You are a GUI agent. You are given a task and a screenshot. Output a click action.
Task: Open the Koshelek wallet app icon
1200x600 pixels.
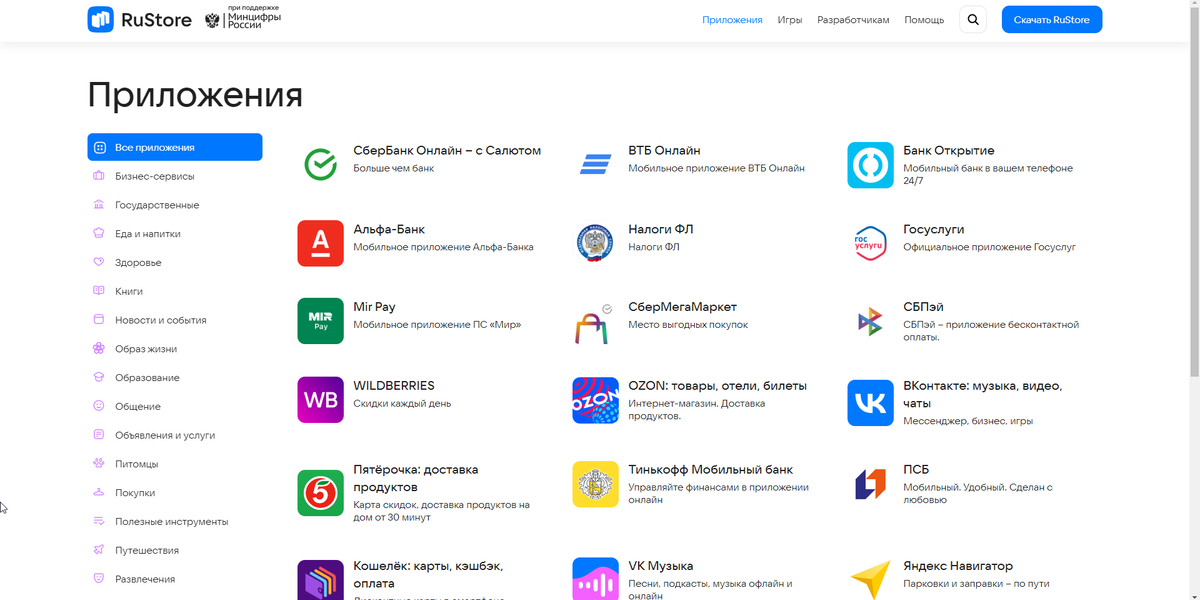point(320,579)
